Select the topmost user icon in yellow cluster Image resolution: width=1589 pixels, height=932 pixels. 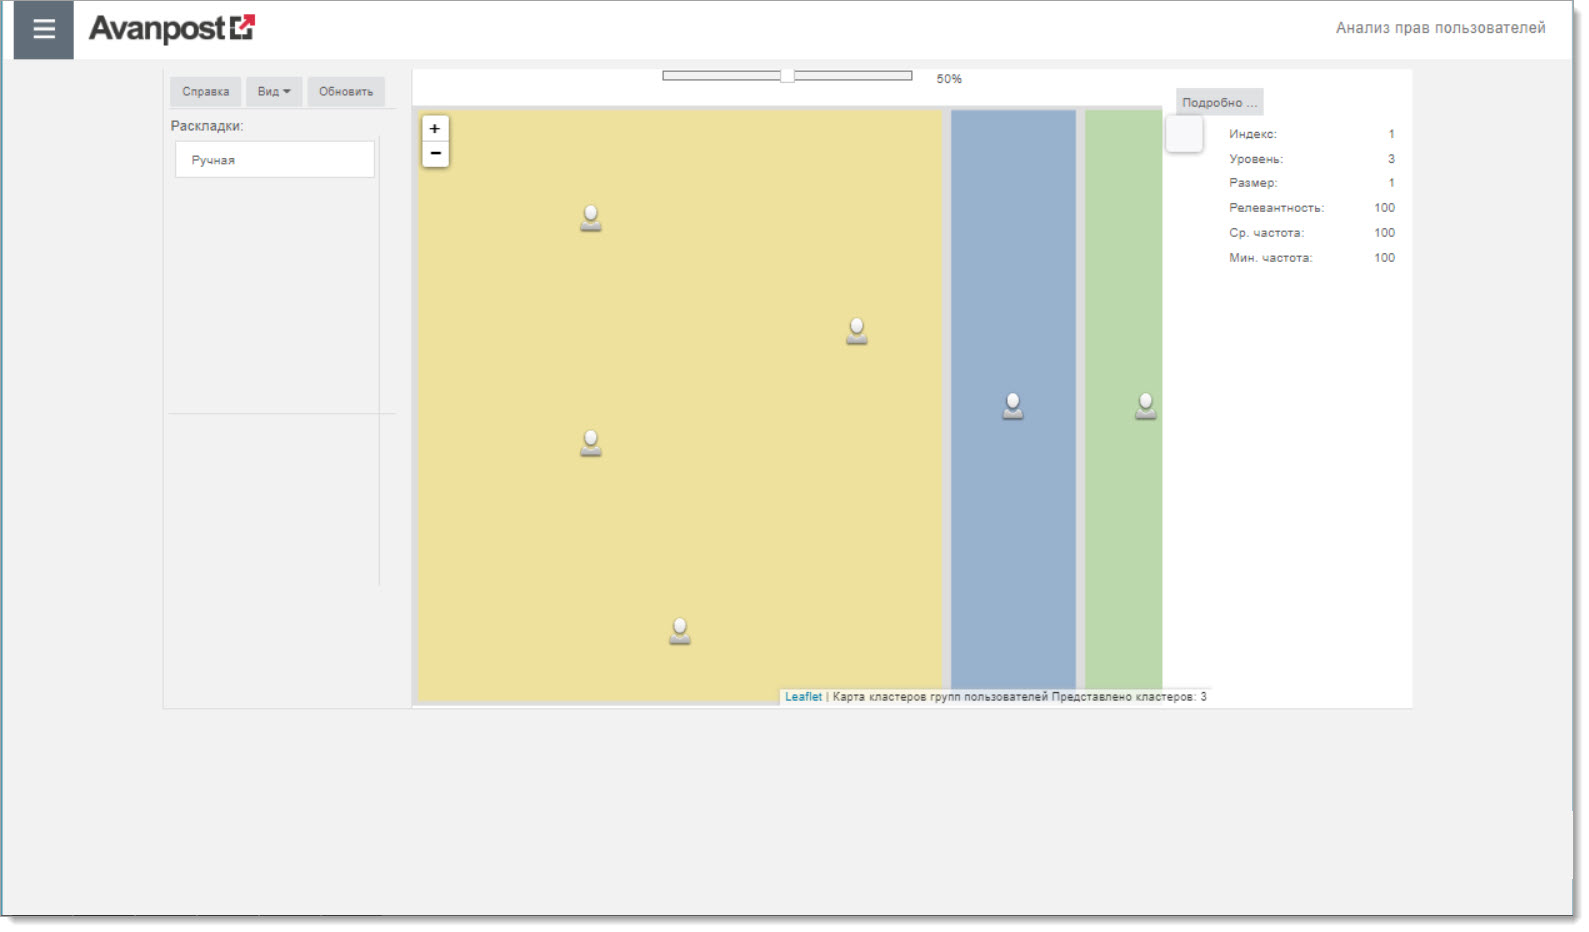591,218
